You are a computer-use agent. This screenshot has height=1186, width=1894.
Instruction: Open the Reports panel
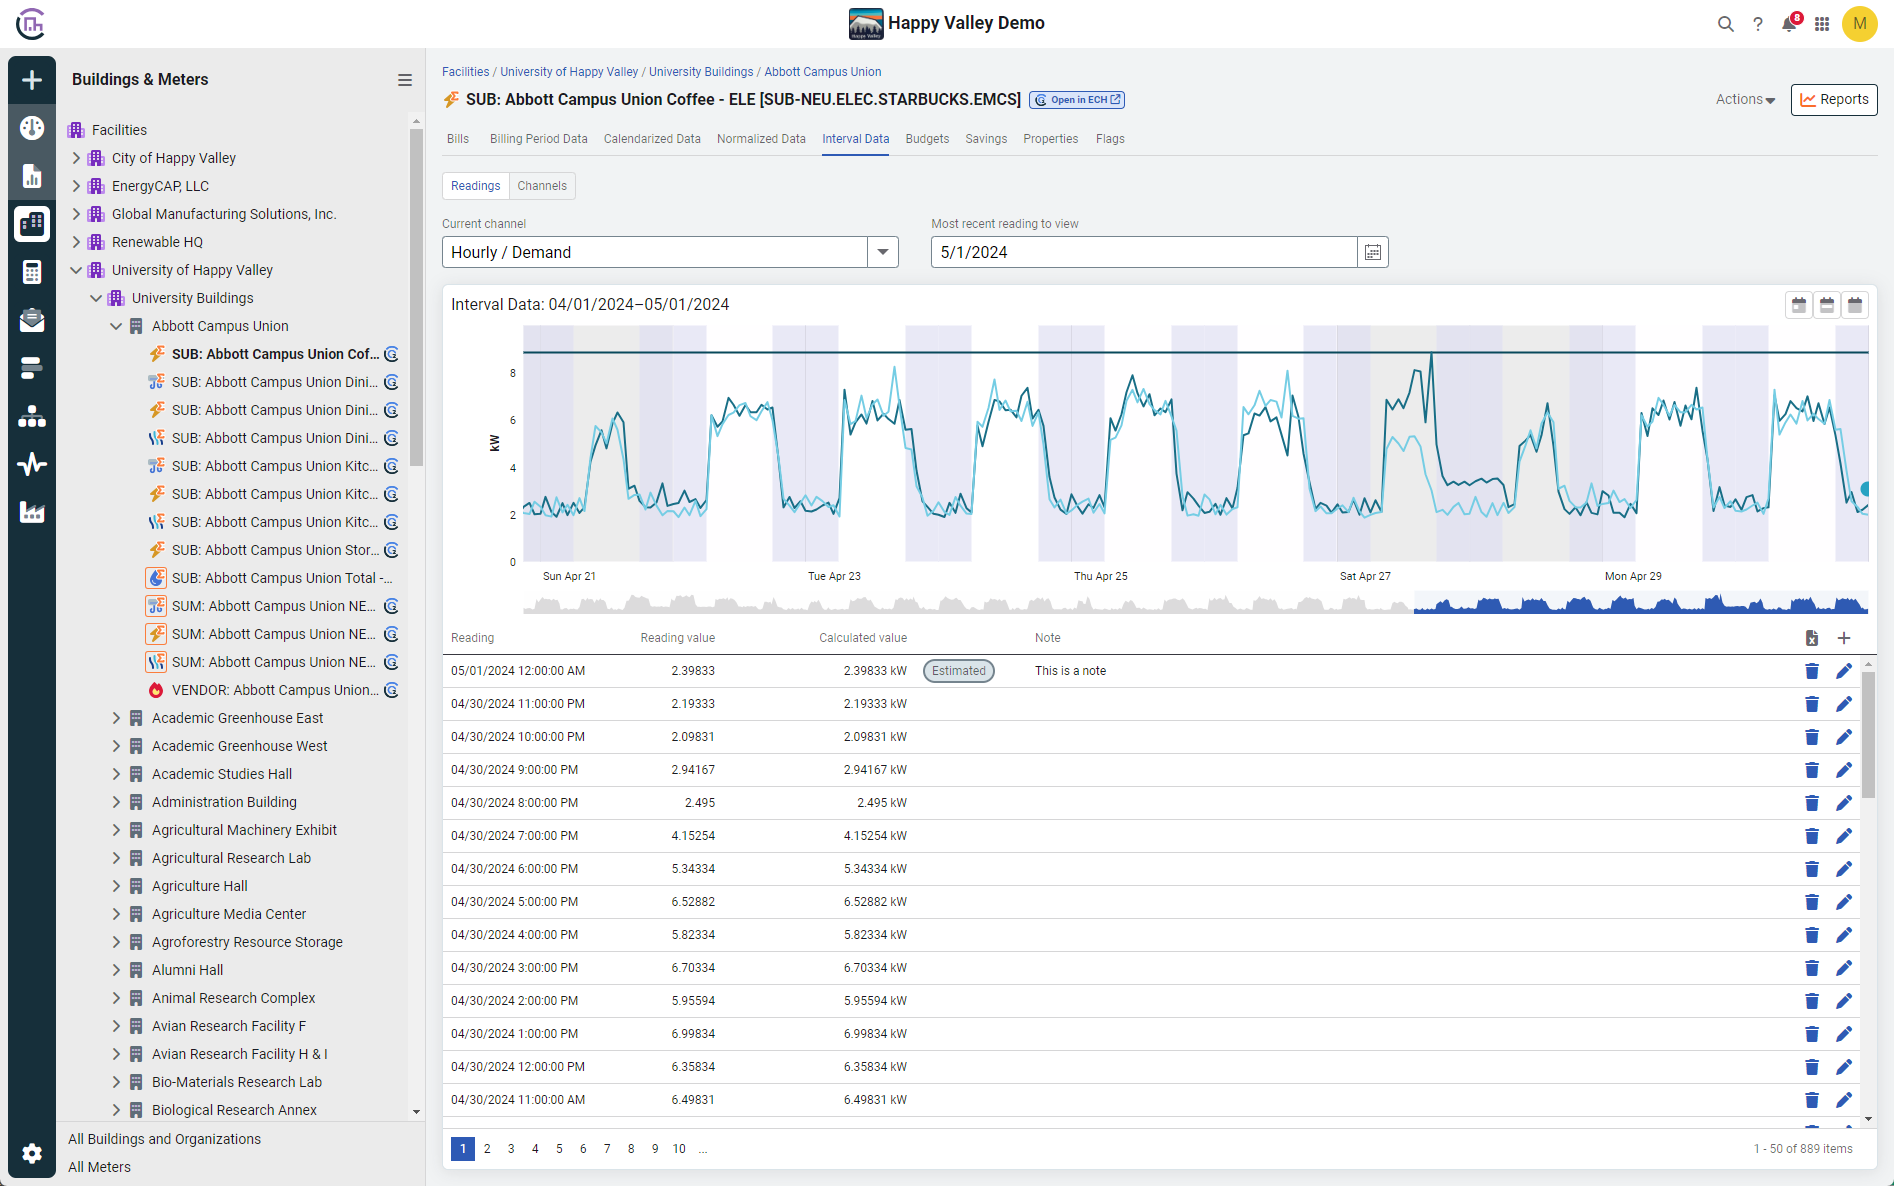pyautogui.click(x=1833, y=99)
